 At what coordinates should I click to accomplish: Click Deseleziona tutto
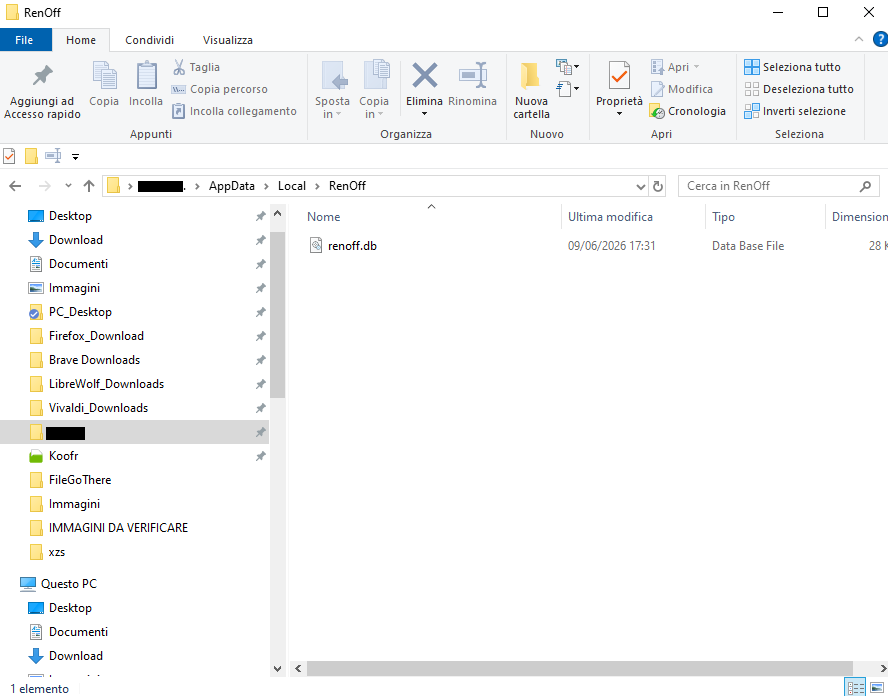pos(799,89)
